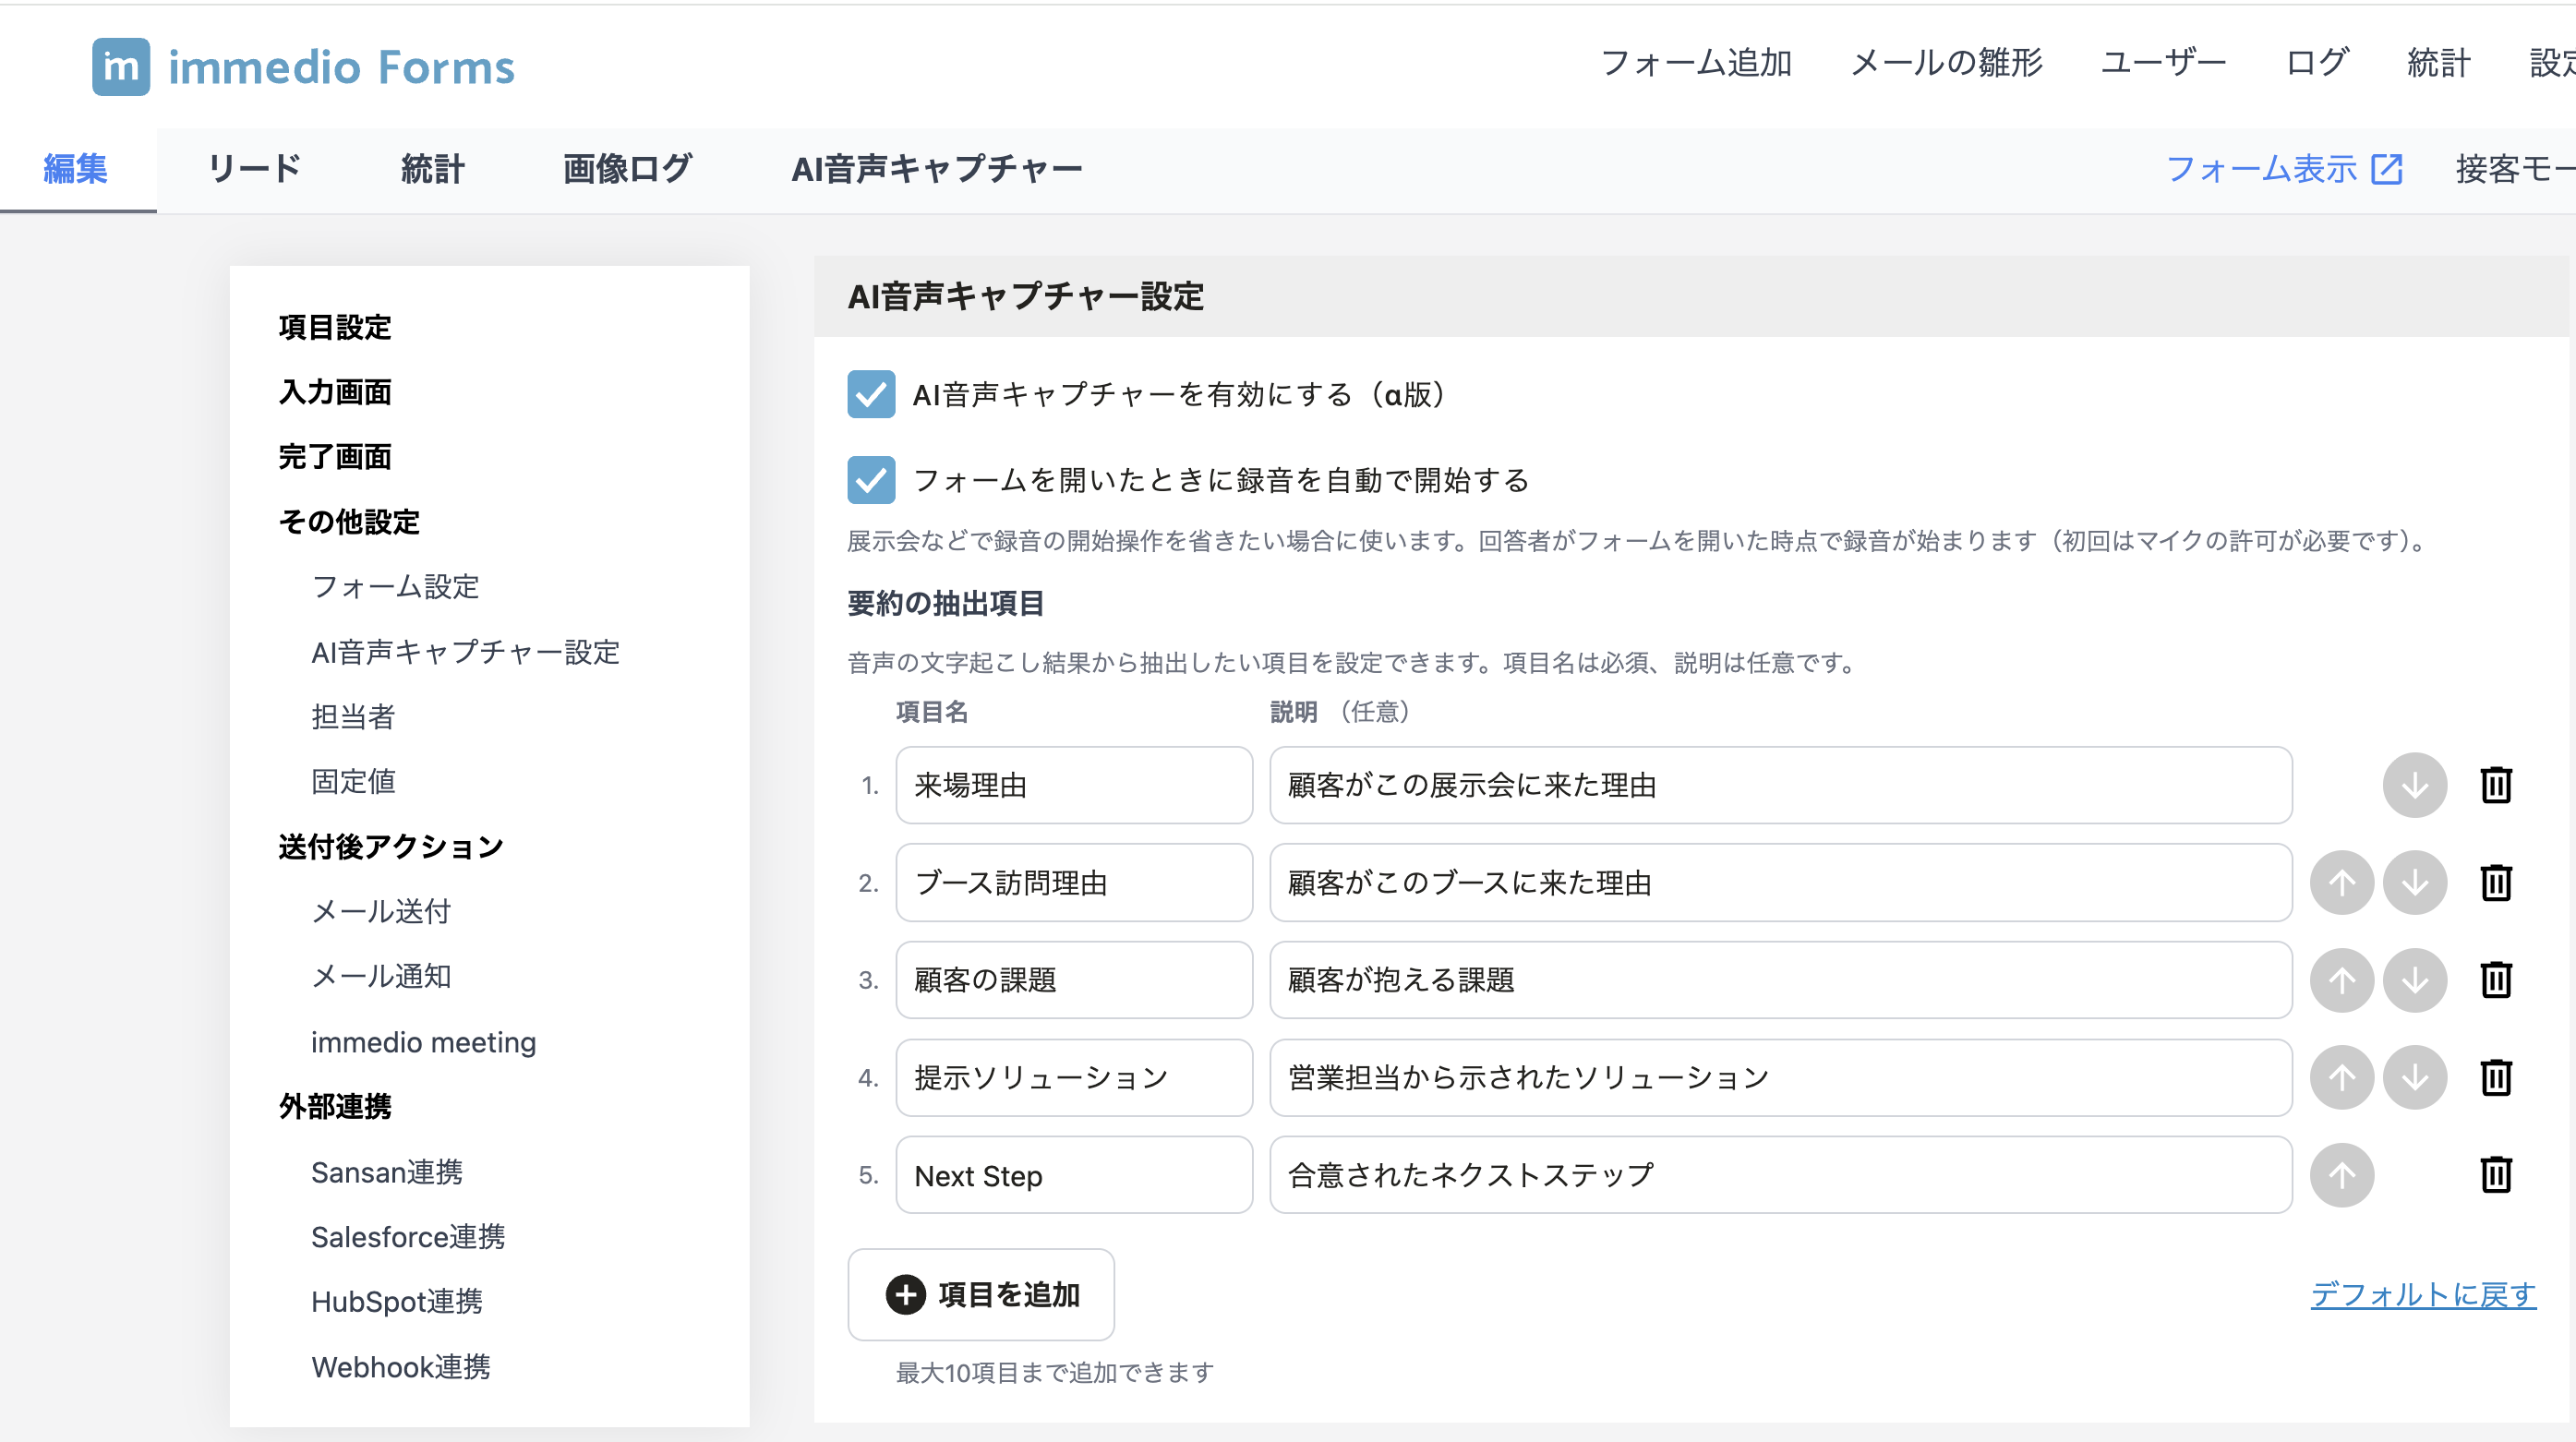Edit the 合意されたネクストステップ description field

click(1780, 1174)
